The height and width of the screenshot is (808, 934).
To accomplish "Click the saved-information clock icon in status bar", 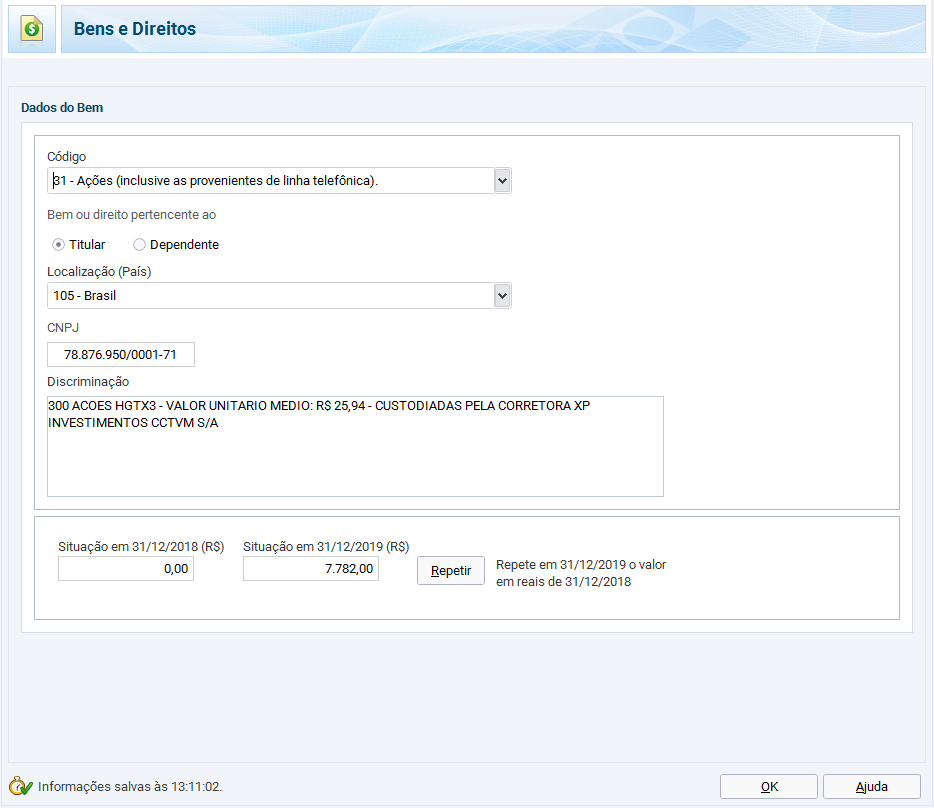I will tap(21, 786).
